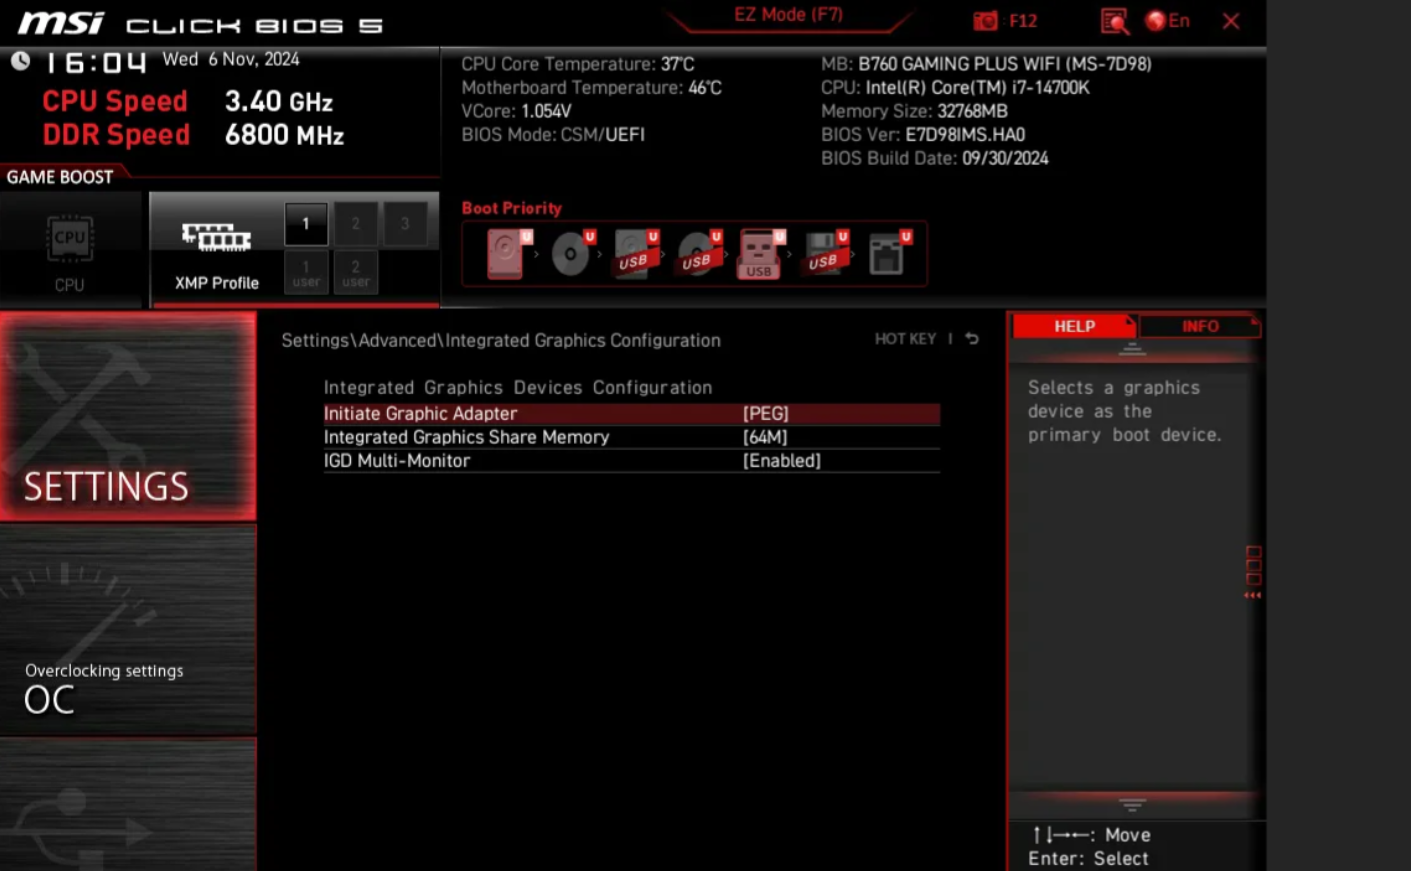
Task: Open the BIOS search magnifier icon
Action: [1114, 21]
